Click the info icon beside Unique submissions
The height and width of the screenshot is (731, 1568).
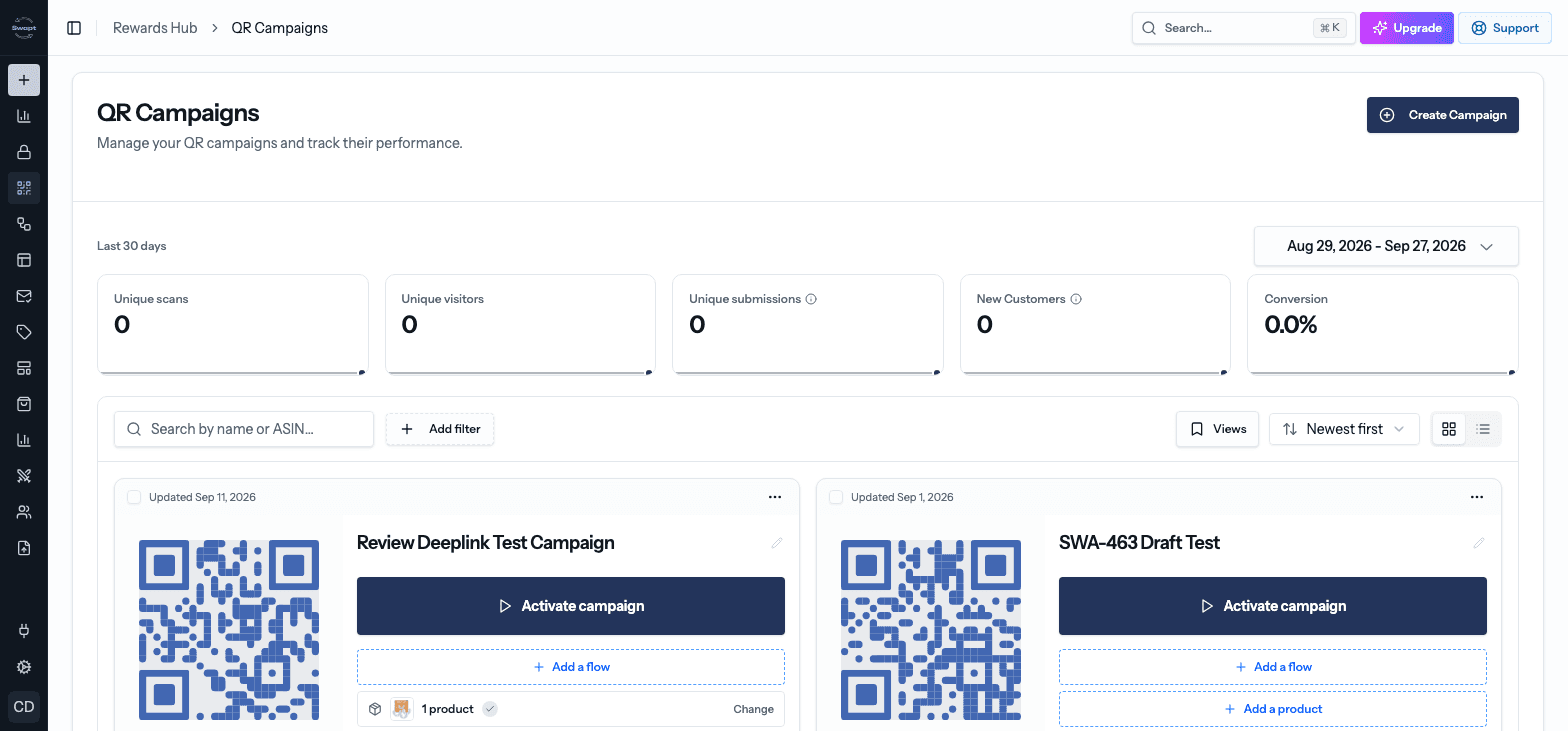click(x=811, y=299)
